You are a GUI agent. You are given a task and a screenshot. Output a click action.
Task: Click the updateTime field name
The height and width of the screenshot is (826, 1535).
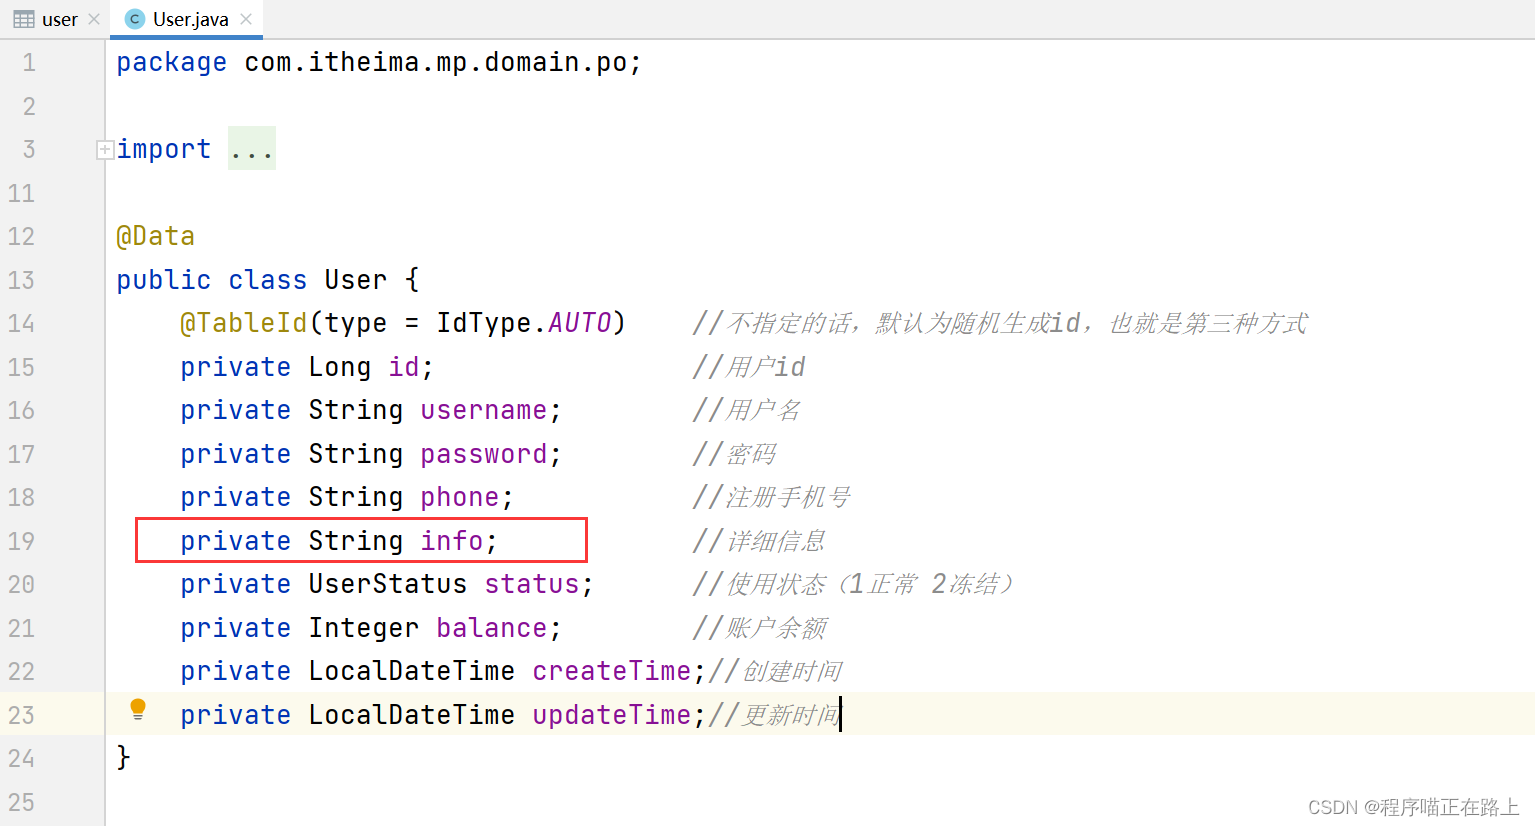point(611,715)
